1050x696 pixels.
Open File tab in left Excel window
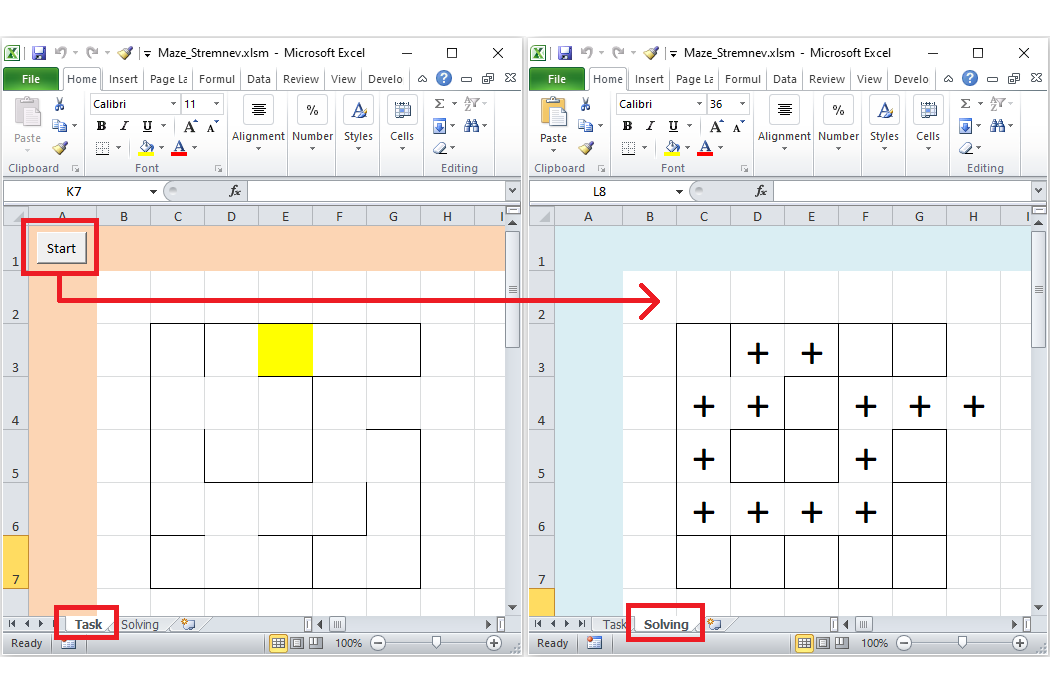tap(31, 79)
